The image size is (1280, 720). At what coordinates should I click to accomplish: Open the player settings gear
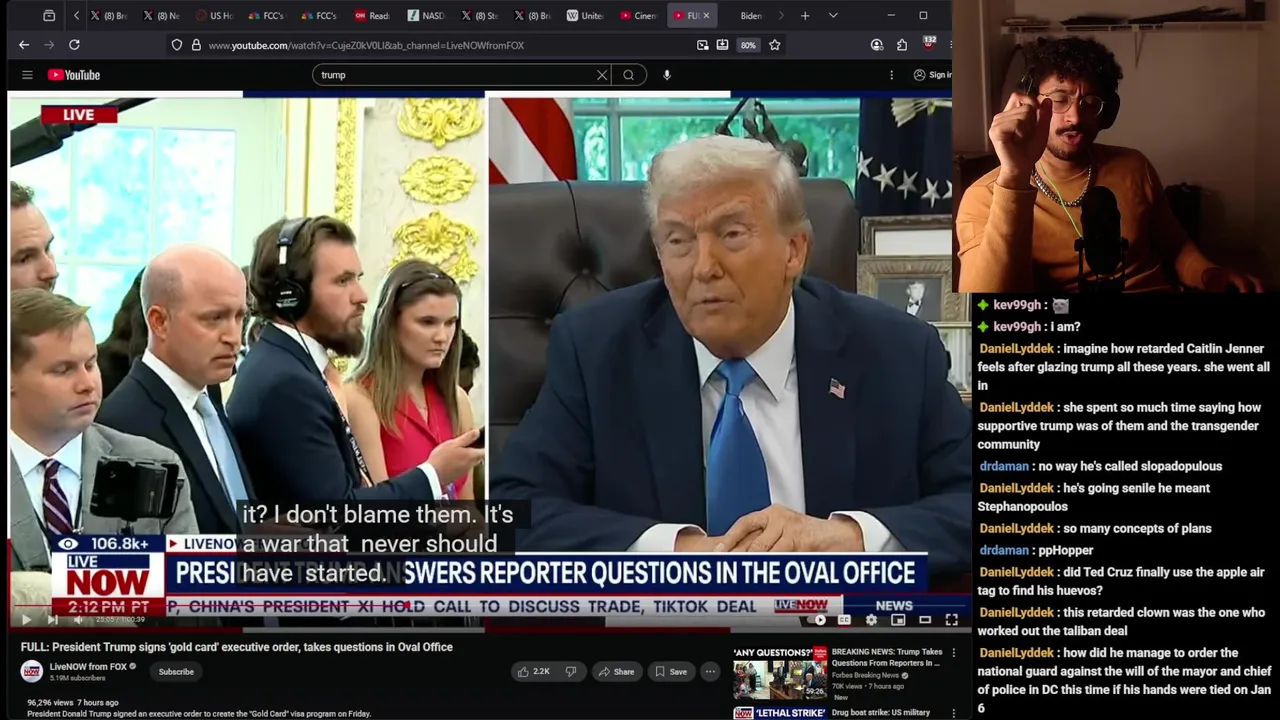coord(871,620)
